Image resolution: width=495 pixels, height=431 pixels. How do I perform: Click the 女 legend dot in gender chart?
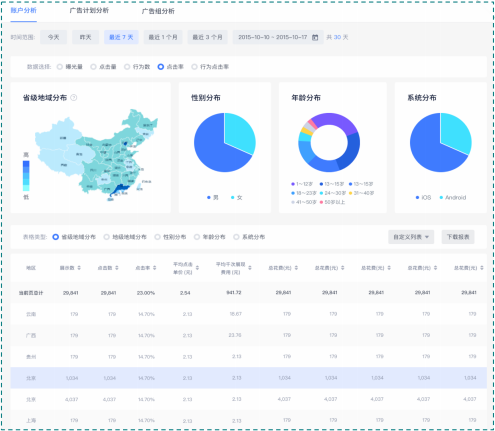(232, 198)
